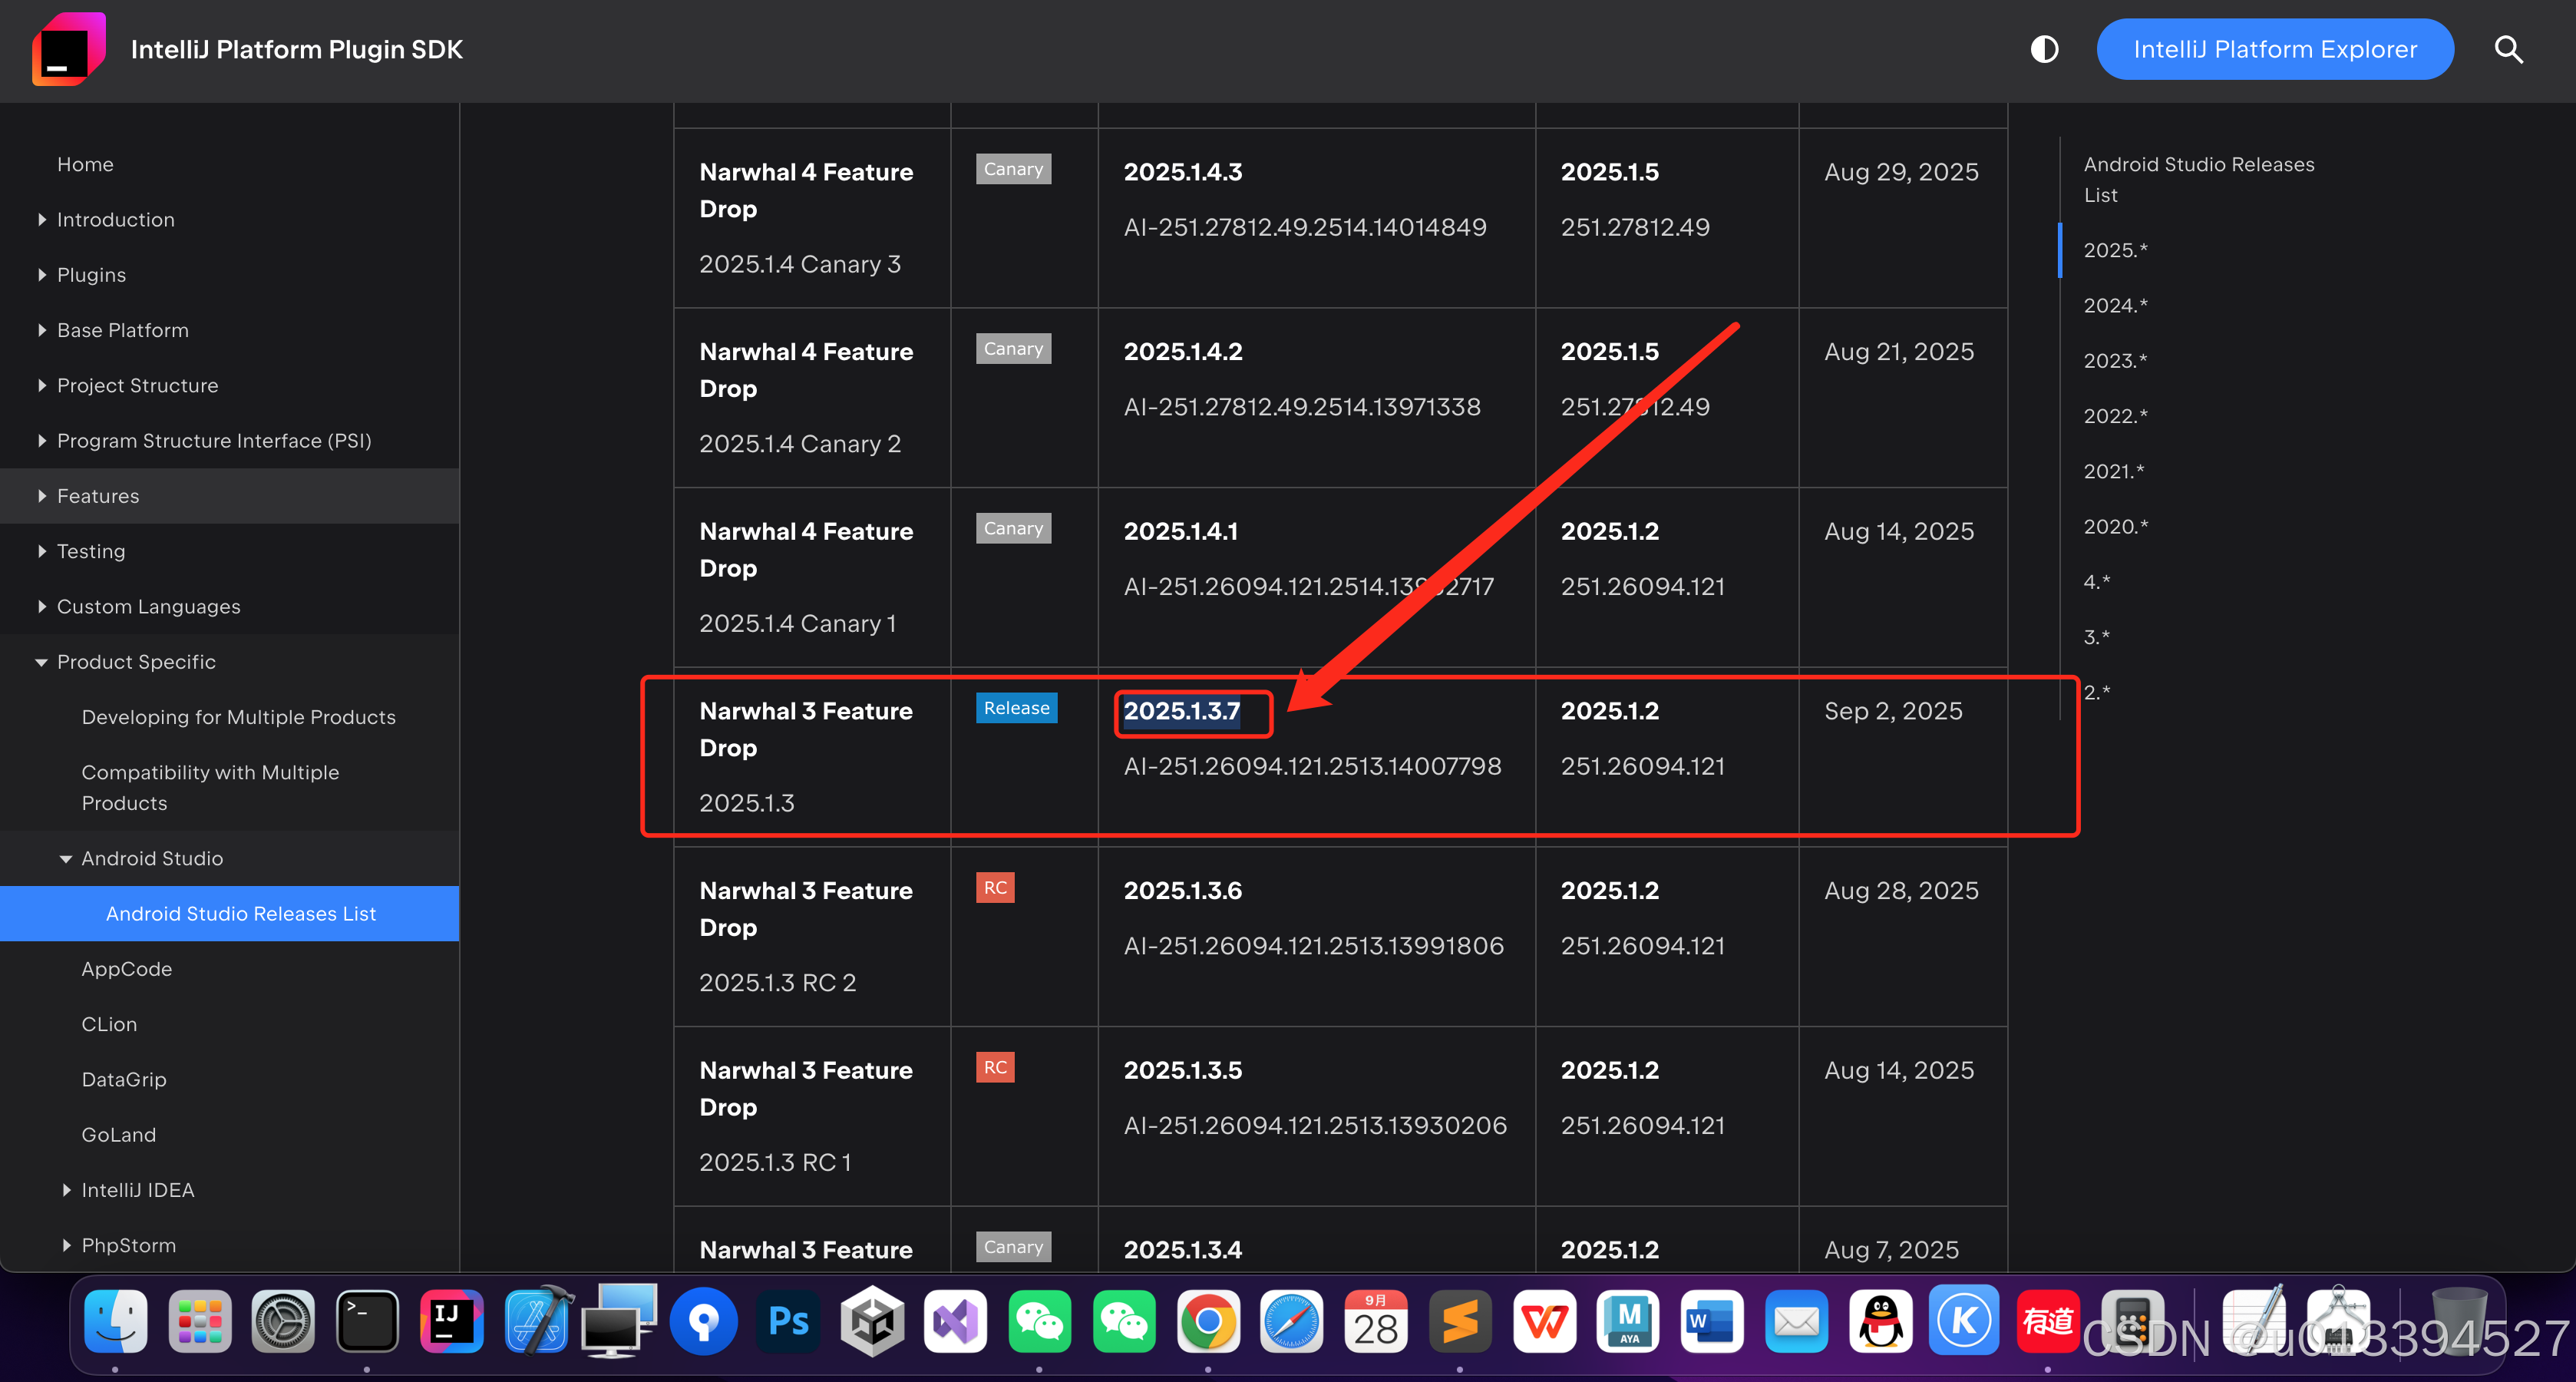Launch Microsoft Word from the dock

point(1712,1321)
